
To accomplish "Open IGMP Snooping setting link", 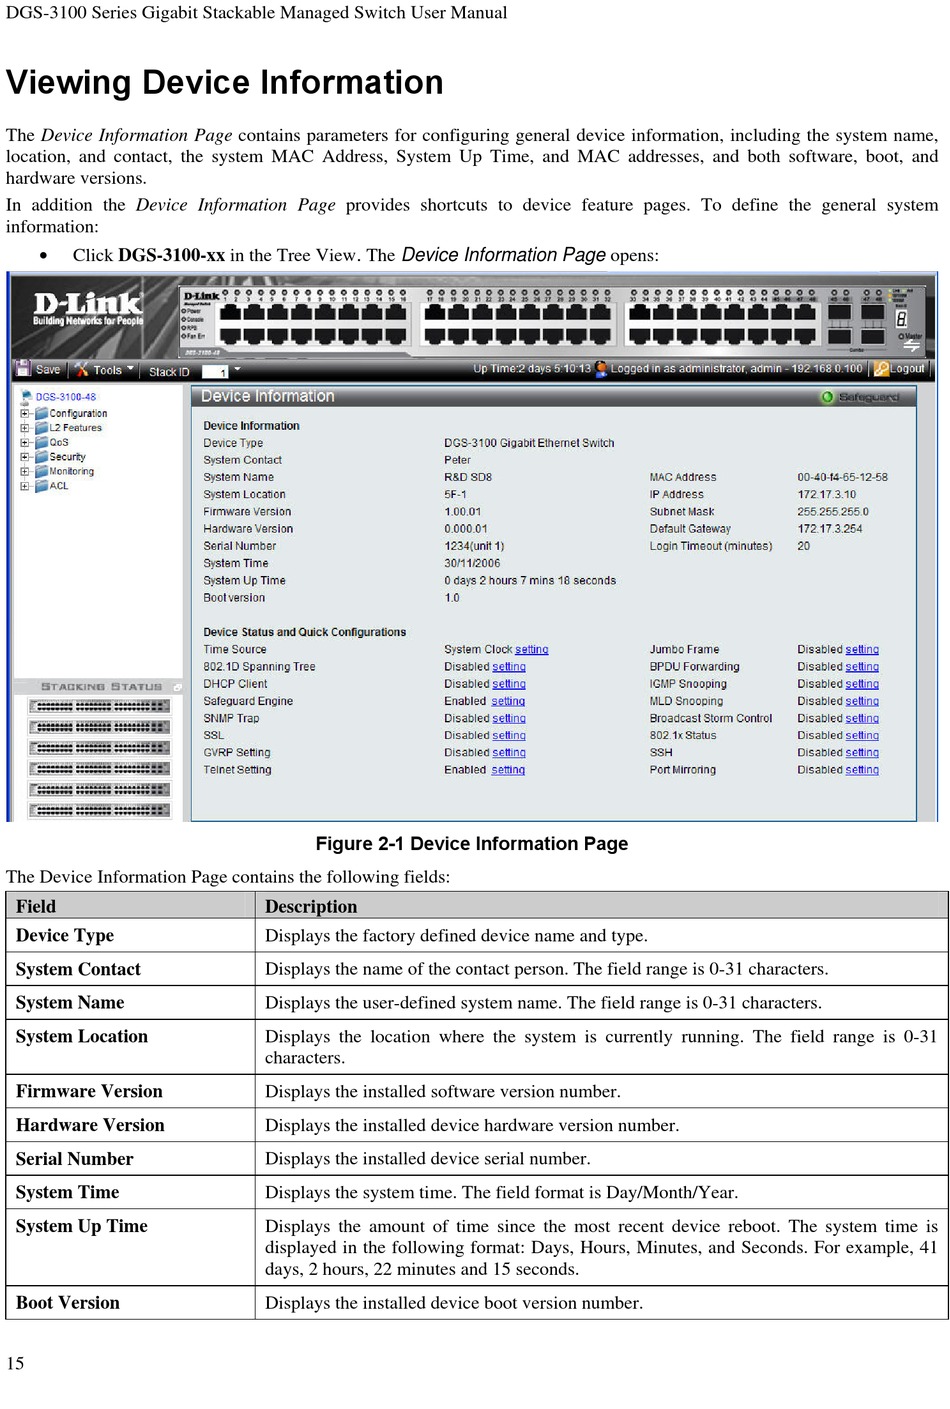I will 862,684.
